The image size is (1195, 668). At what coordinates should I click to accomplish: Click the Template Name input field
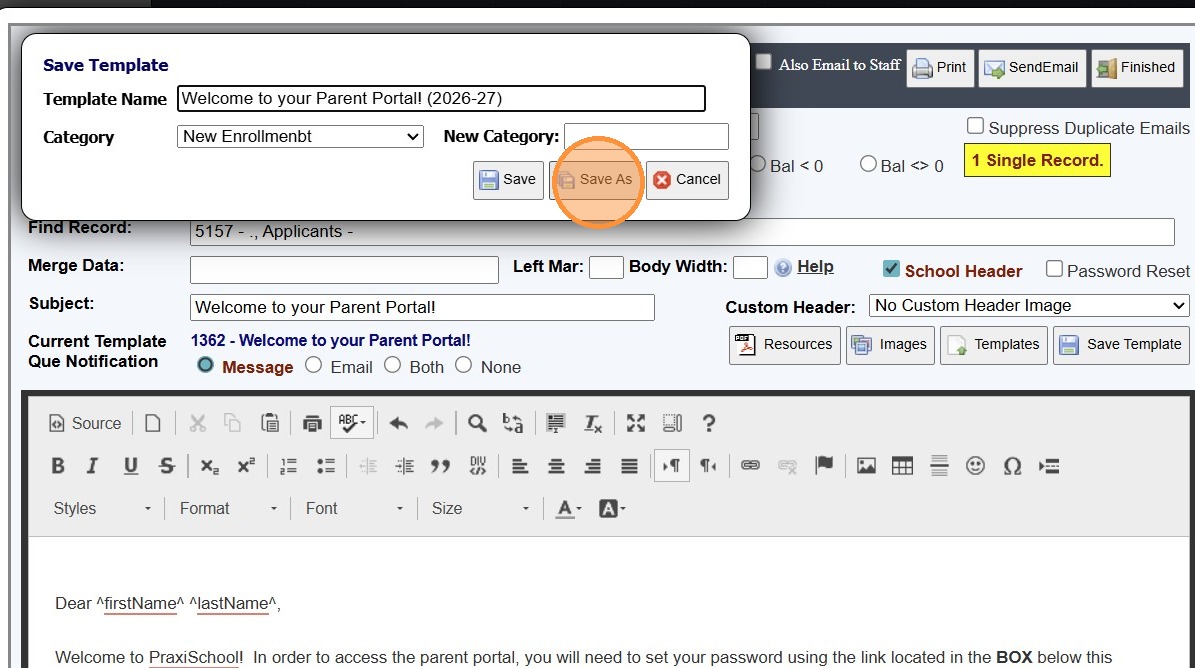coord(441,98)
